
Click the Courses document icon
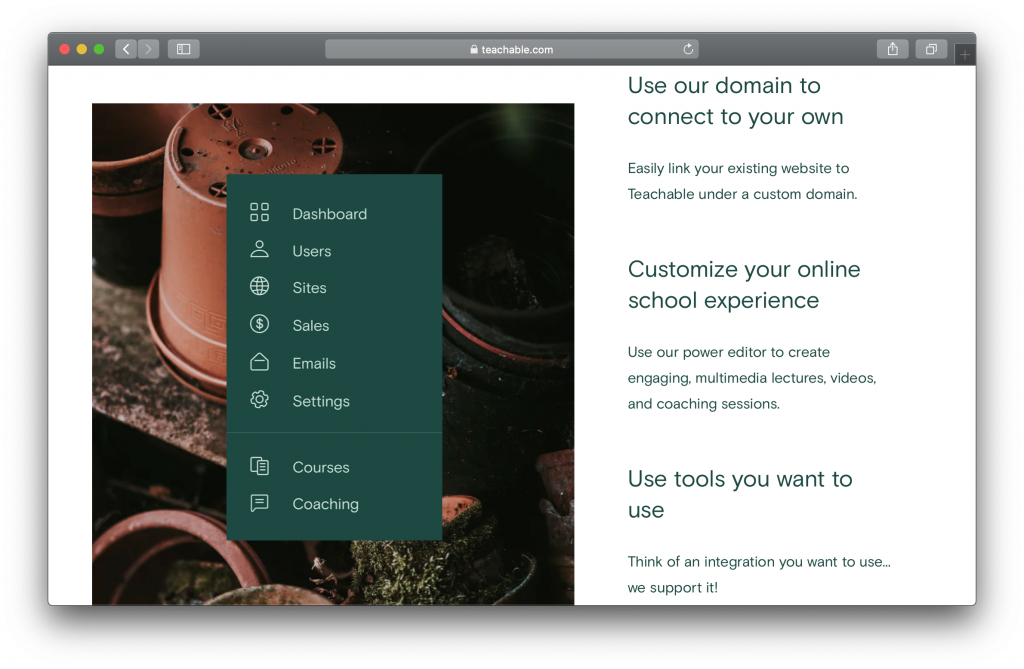point(259,466)
